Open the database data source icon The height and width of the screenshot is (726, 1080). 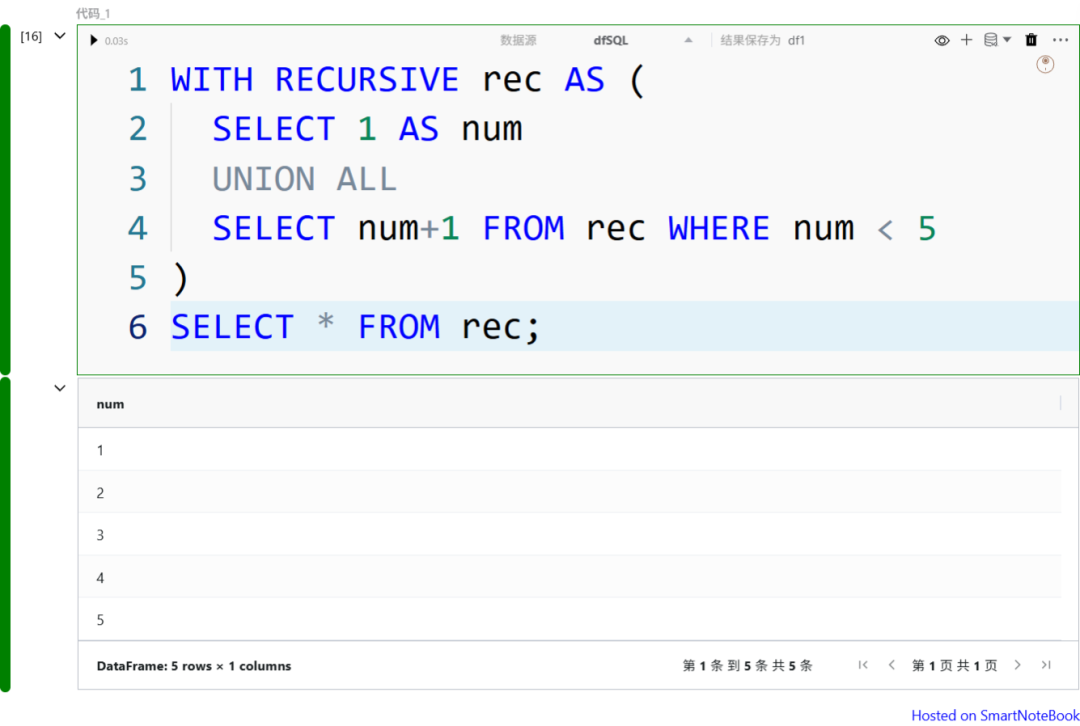990,40
